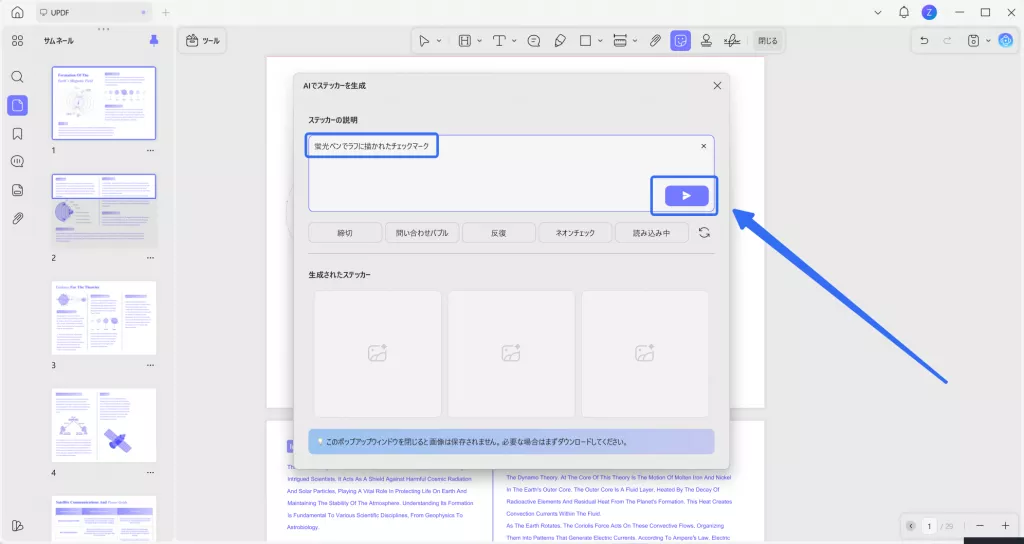Screen dimensions: 1024x544
Task: Select the pointer cursor tool
Action: click(424, 40)
